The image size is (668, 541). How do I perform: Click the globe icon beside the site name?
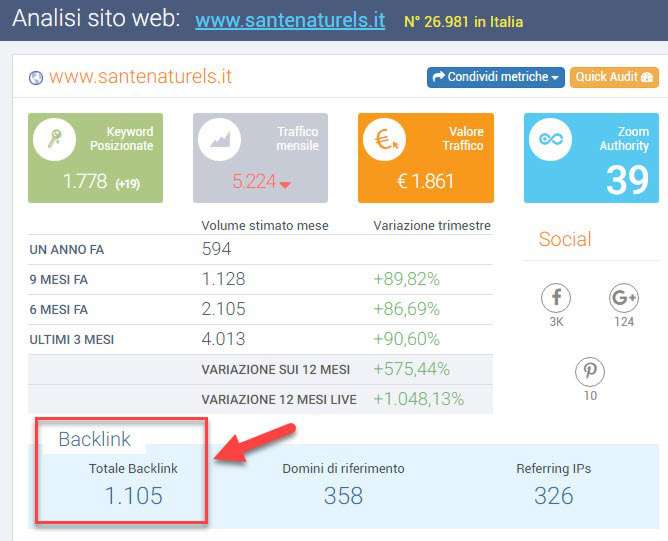(x=36, y=78)
